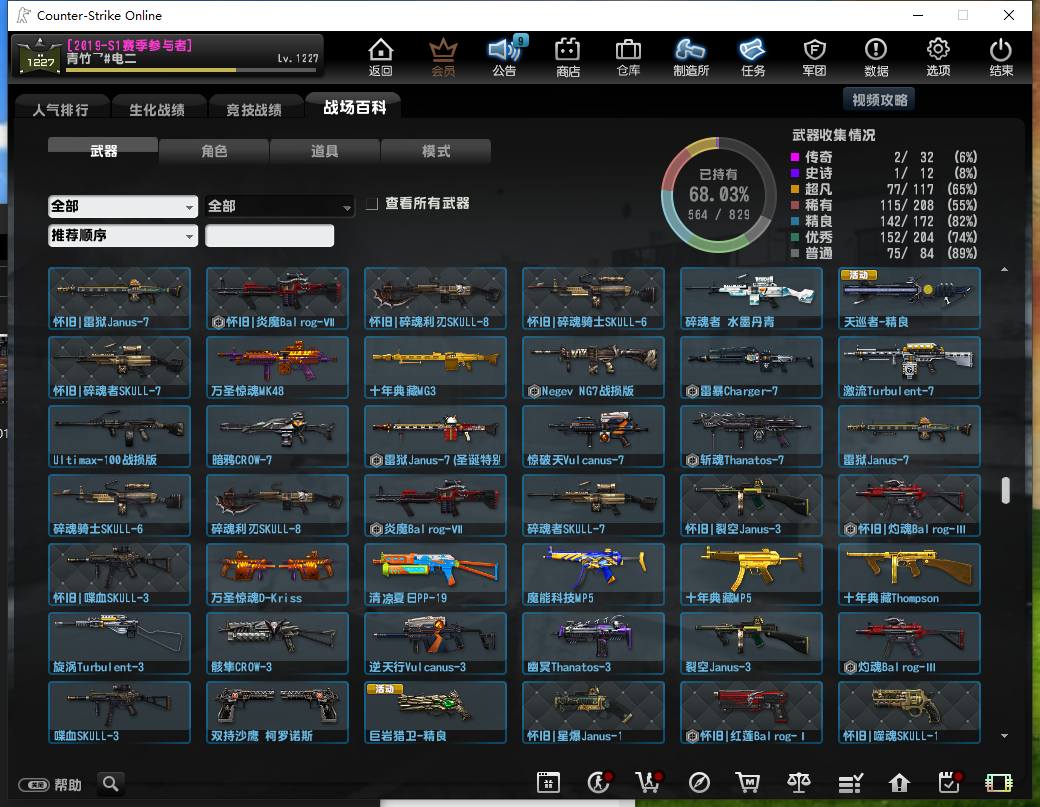Image resolution: width=1040 pixels, height=807 pixels.
Task: Select the 十年典藏Thompson weapon card
Action: point(909,574)
